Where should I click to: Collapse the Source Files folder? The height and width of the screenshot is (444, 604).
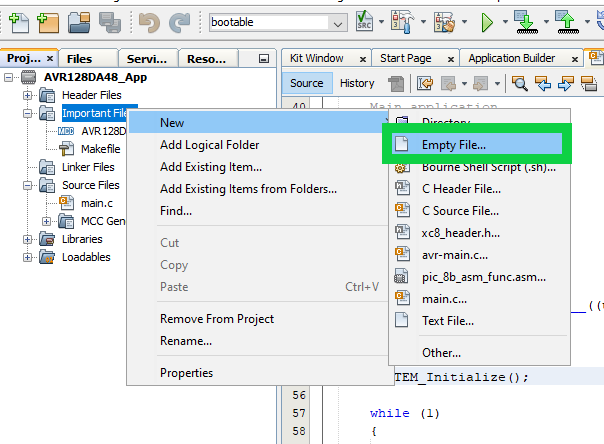click(x=29, y=185)
